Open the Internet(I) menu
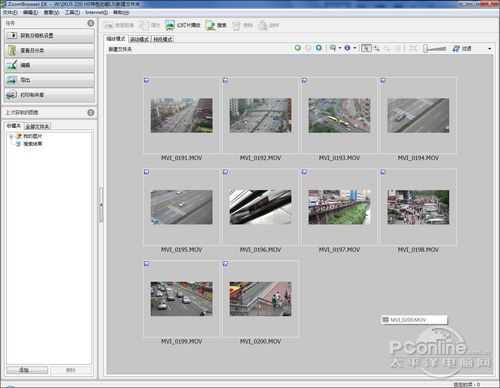 point(96,12)
